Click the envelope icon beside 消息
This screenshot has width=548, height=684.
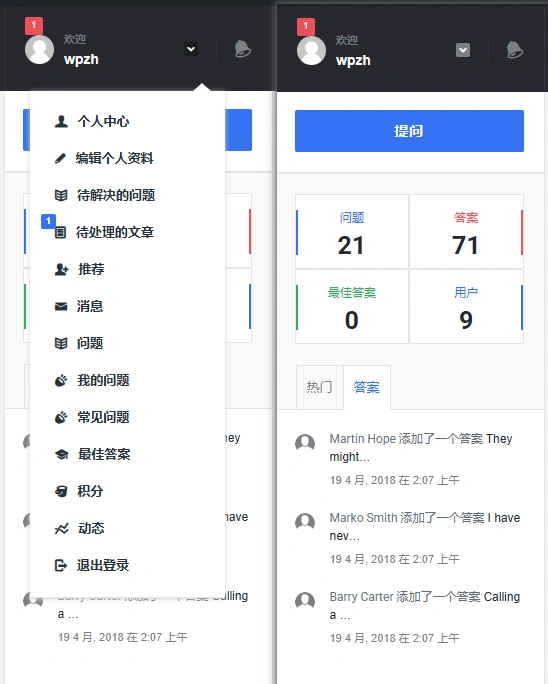click(x=61, y=307)
